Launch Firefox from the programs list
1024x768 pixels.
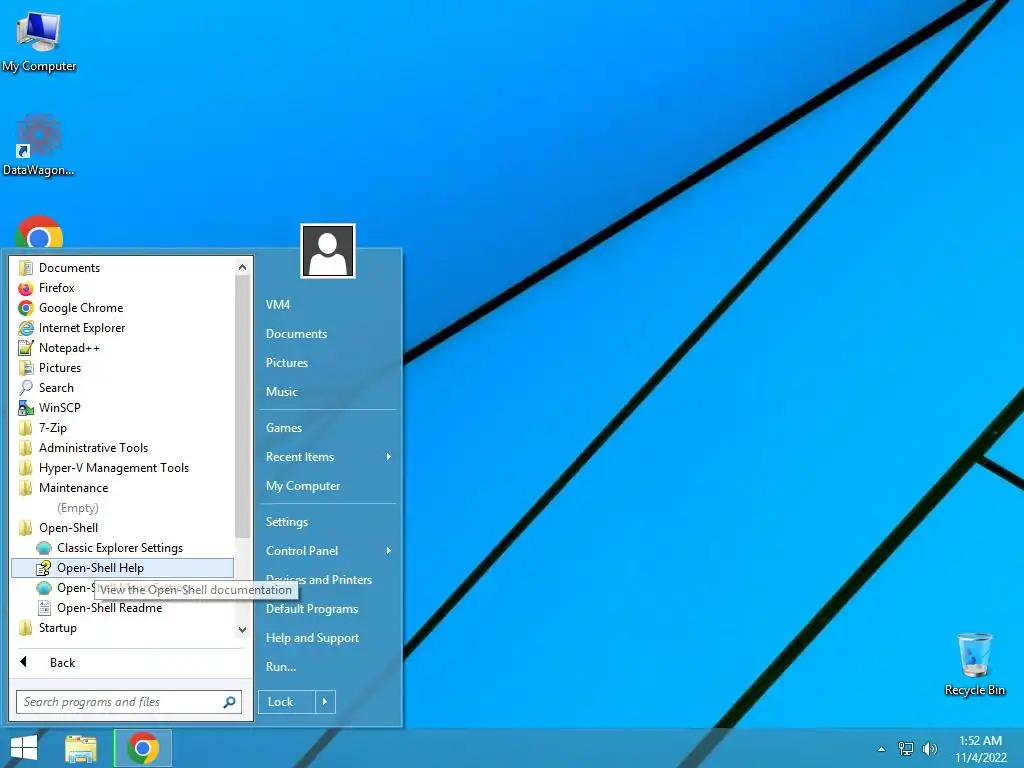pyautogui.click(x=123, y=288)
